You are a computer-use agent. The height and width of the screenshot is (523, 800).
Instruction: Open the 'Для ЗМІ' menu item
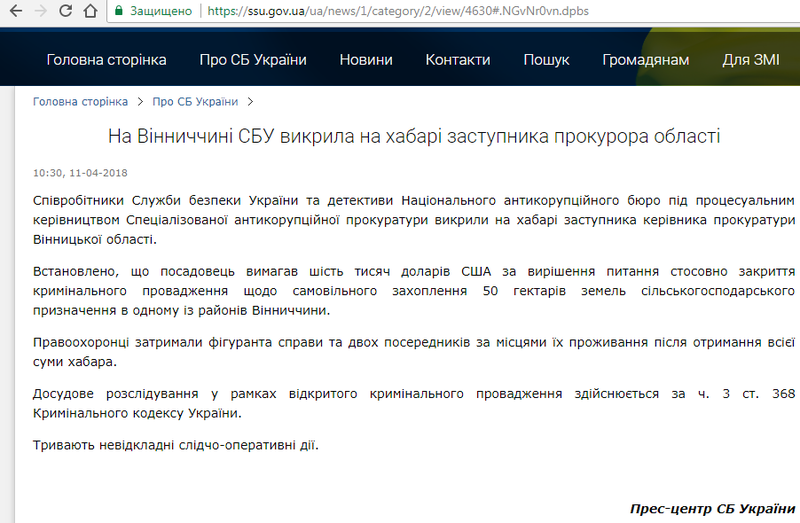point(750,60)
